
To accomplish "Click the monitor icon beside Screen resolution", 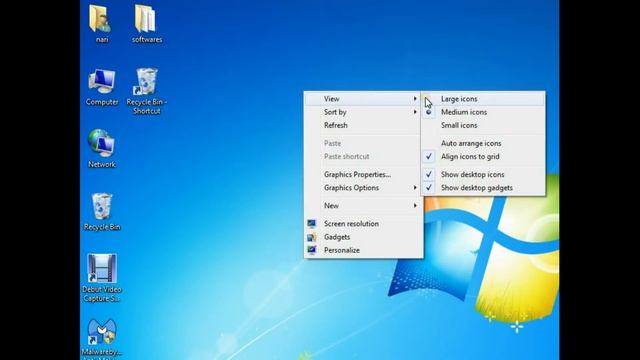I will pos(311,224).
